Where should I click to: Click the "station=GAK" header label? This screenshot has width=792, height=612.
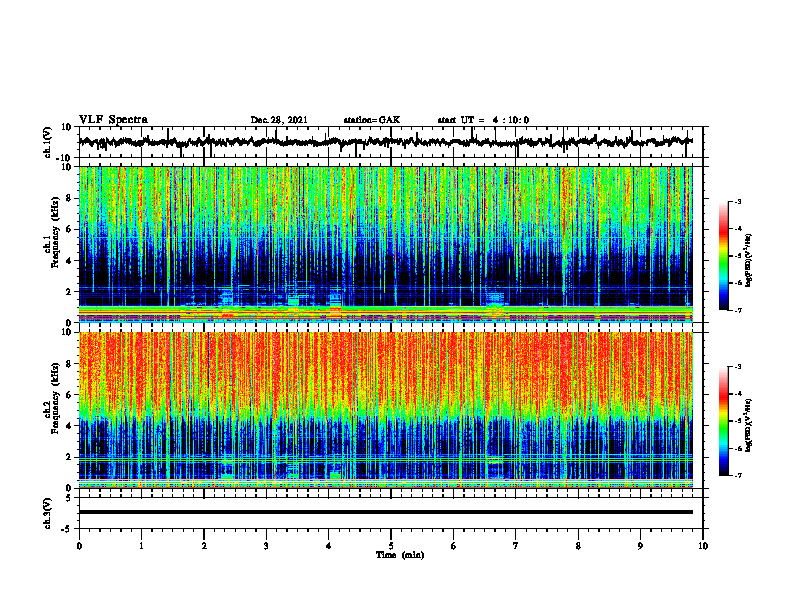(372, 120)
